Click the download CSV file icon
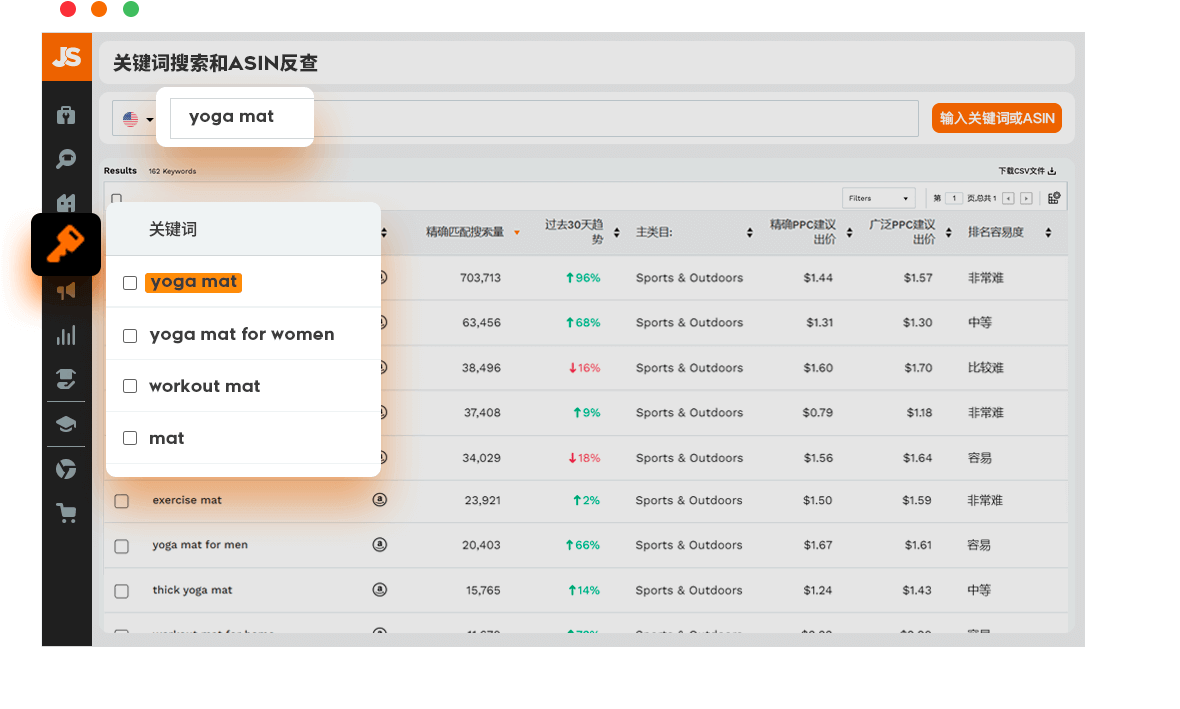The image size is (1180, 709). click(1052, 171)
